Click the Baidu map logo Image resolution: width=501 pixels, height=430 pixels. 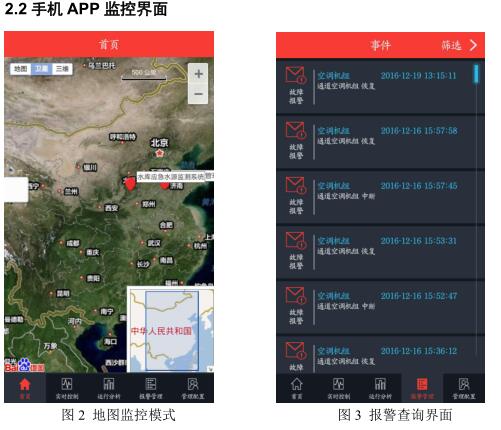25,365
